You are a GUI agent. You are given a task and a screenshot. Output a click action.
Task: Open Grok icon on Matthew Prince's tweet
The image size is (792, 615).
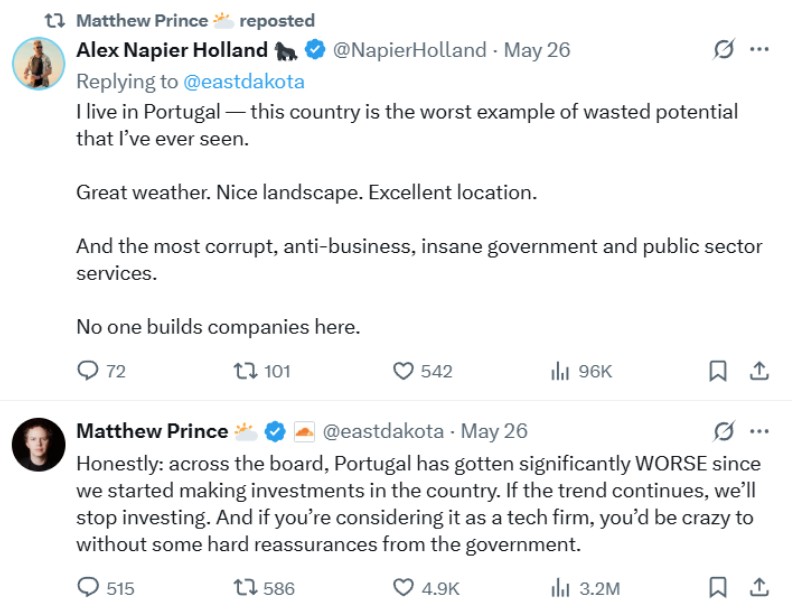pyautogui.click(x=720, y=431)
